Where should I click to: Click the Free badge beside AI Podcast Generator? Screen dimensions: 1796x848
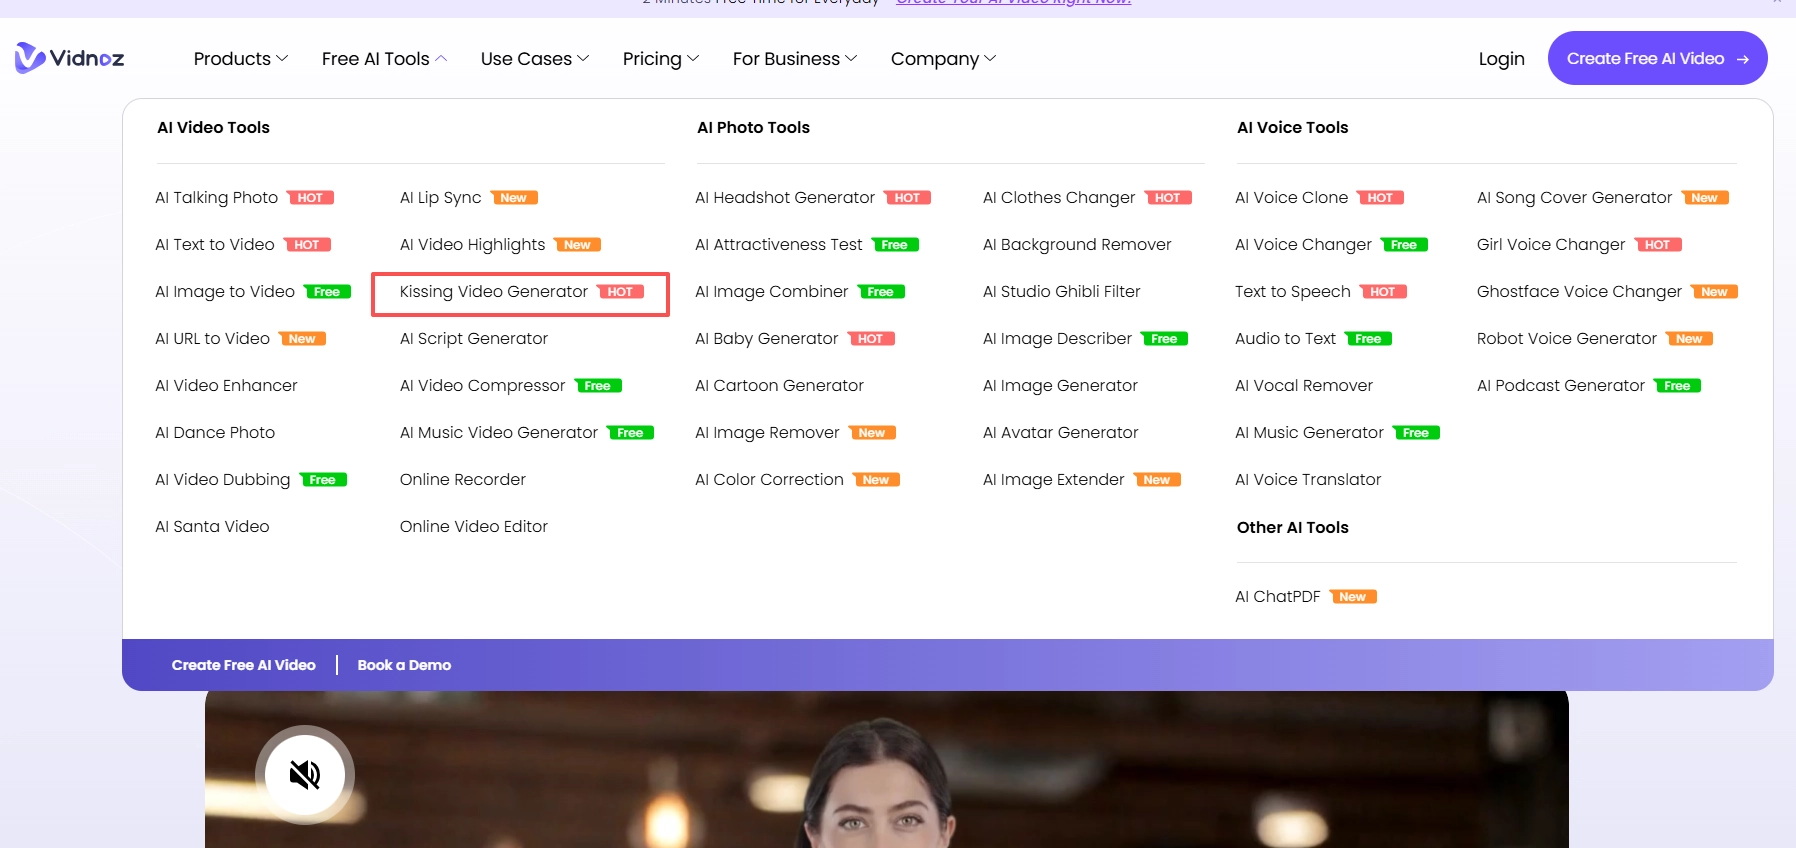click(1677, 386)
